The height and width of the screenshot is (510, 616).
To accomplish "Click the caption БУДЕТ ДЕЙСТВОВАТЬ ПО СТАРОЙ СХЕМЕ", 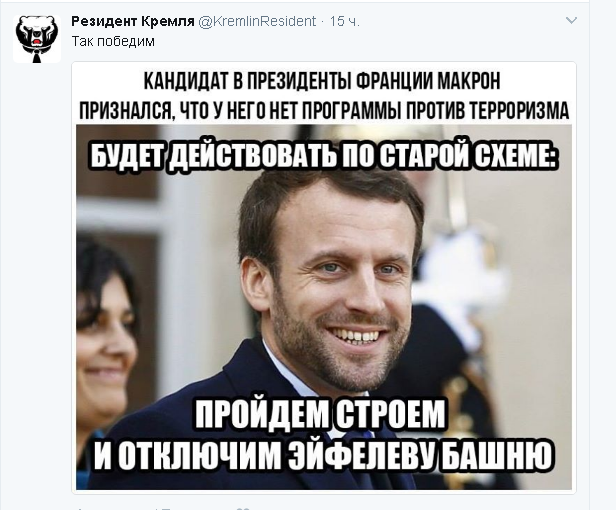I will [x=323, y=156].
